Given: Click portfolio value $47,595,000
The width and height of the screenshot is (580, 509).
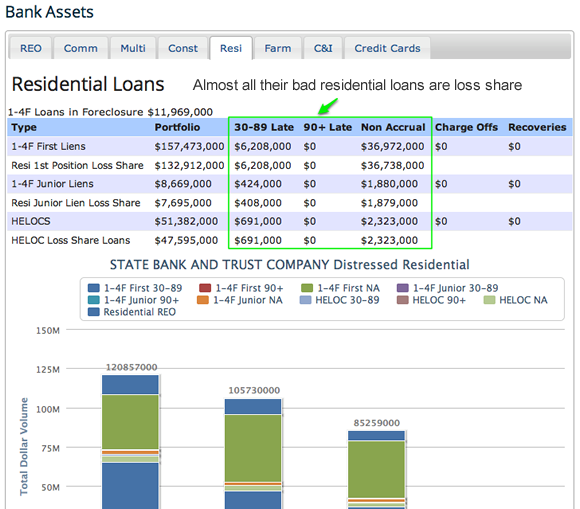Looking at the screenshot, I should (186, 240).
